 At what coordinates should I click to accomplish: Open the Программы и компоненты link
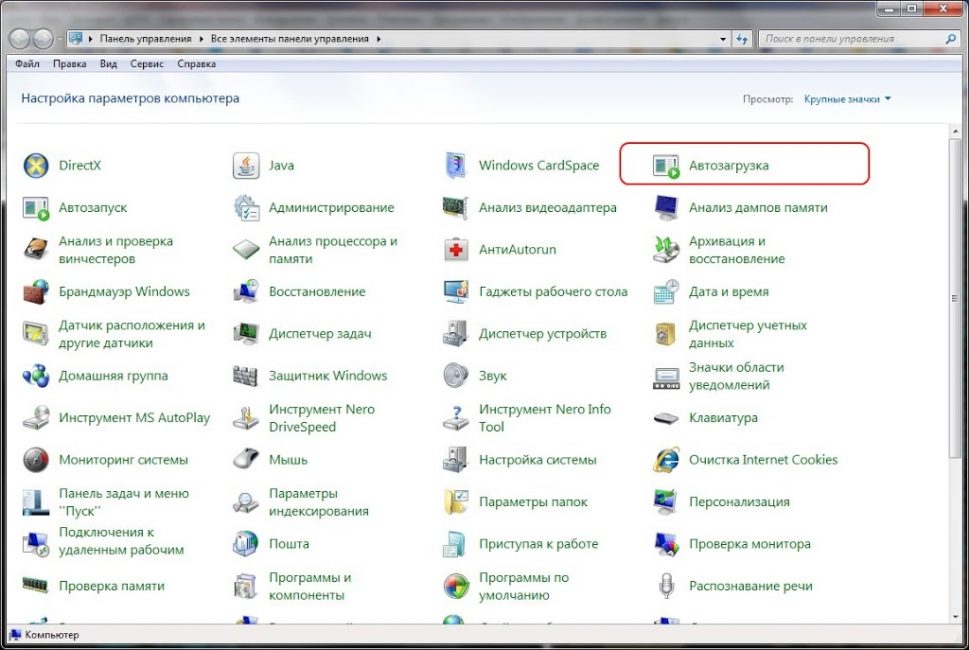[310, 586]
